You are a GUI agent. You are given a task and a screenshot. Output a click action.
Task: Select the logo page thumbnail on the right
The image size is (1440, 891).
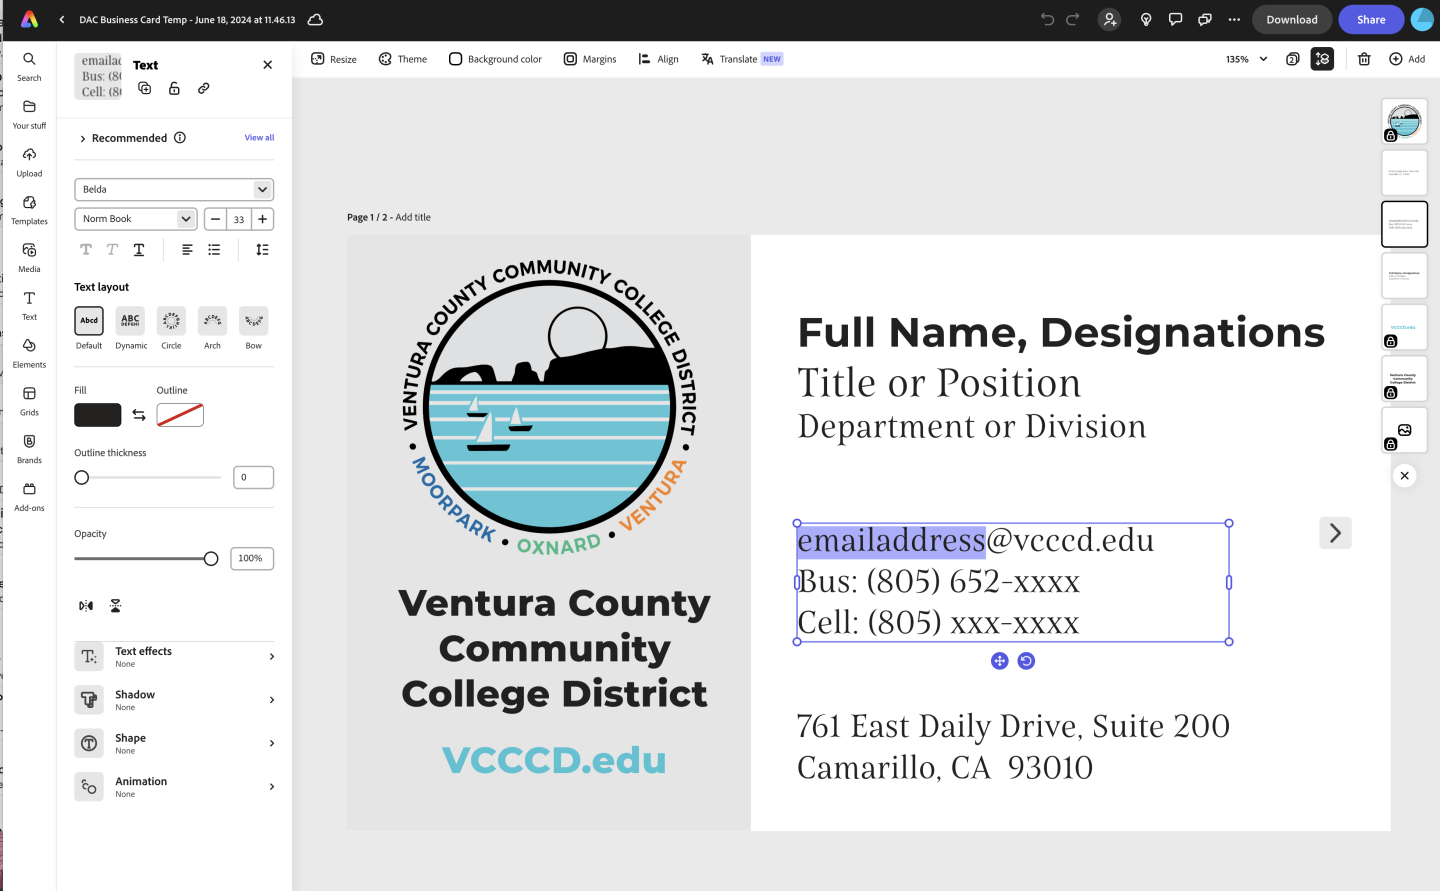[1404, 120]
